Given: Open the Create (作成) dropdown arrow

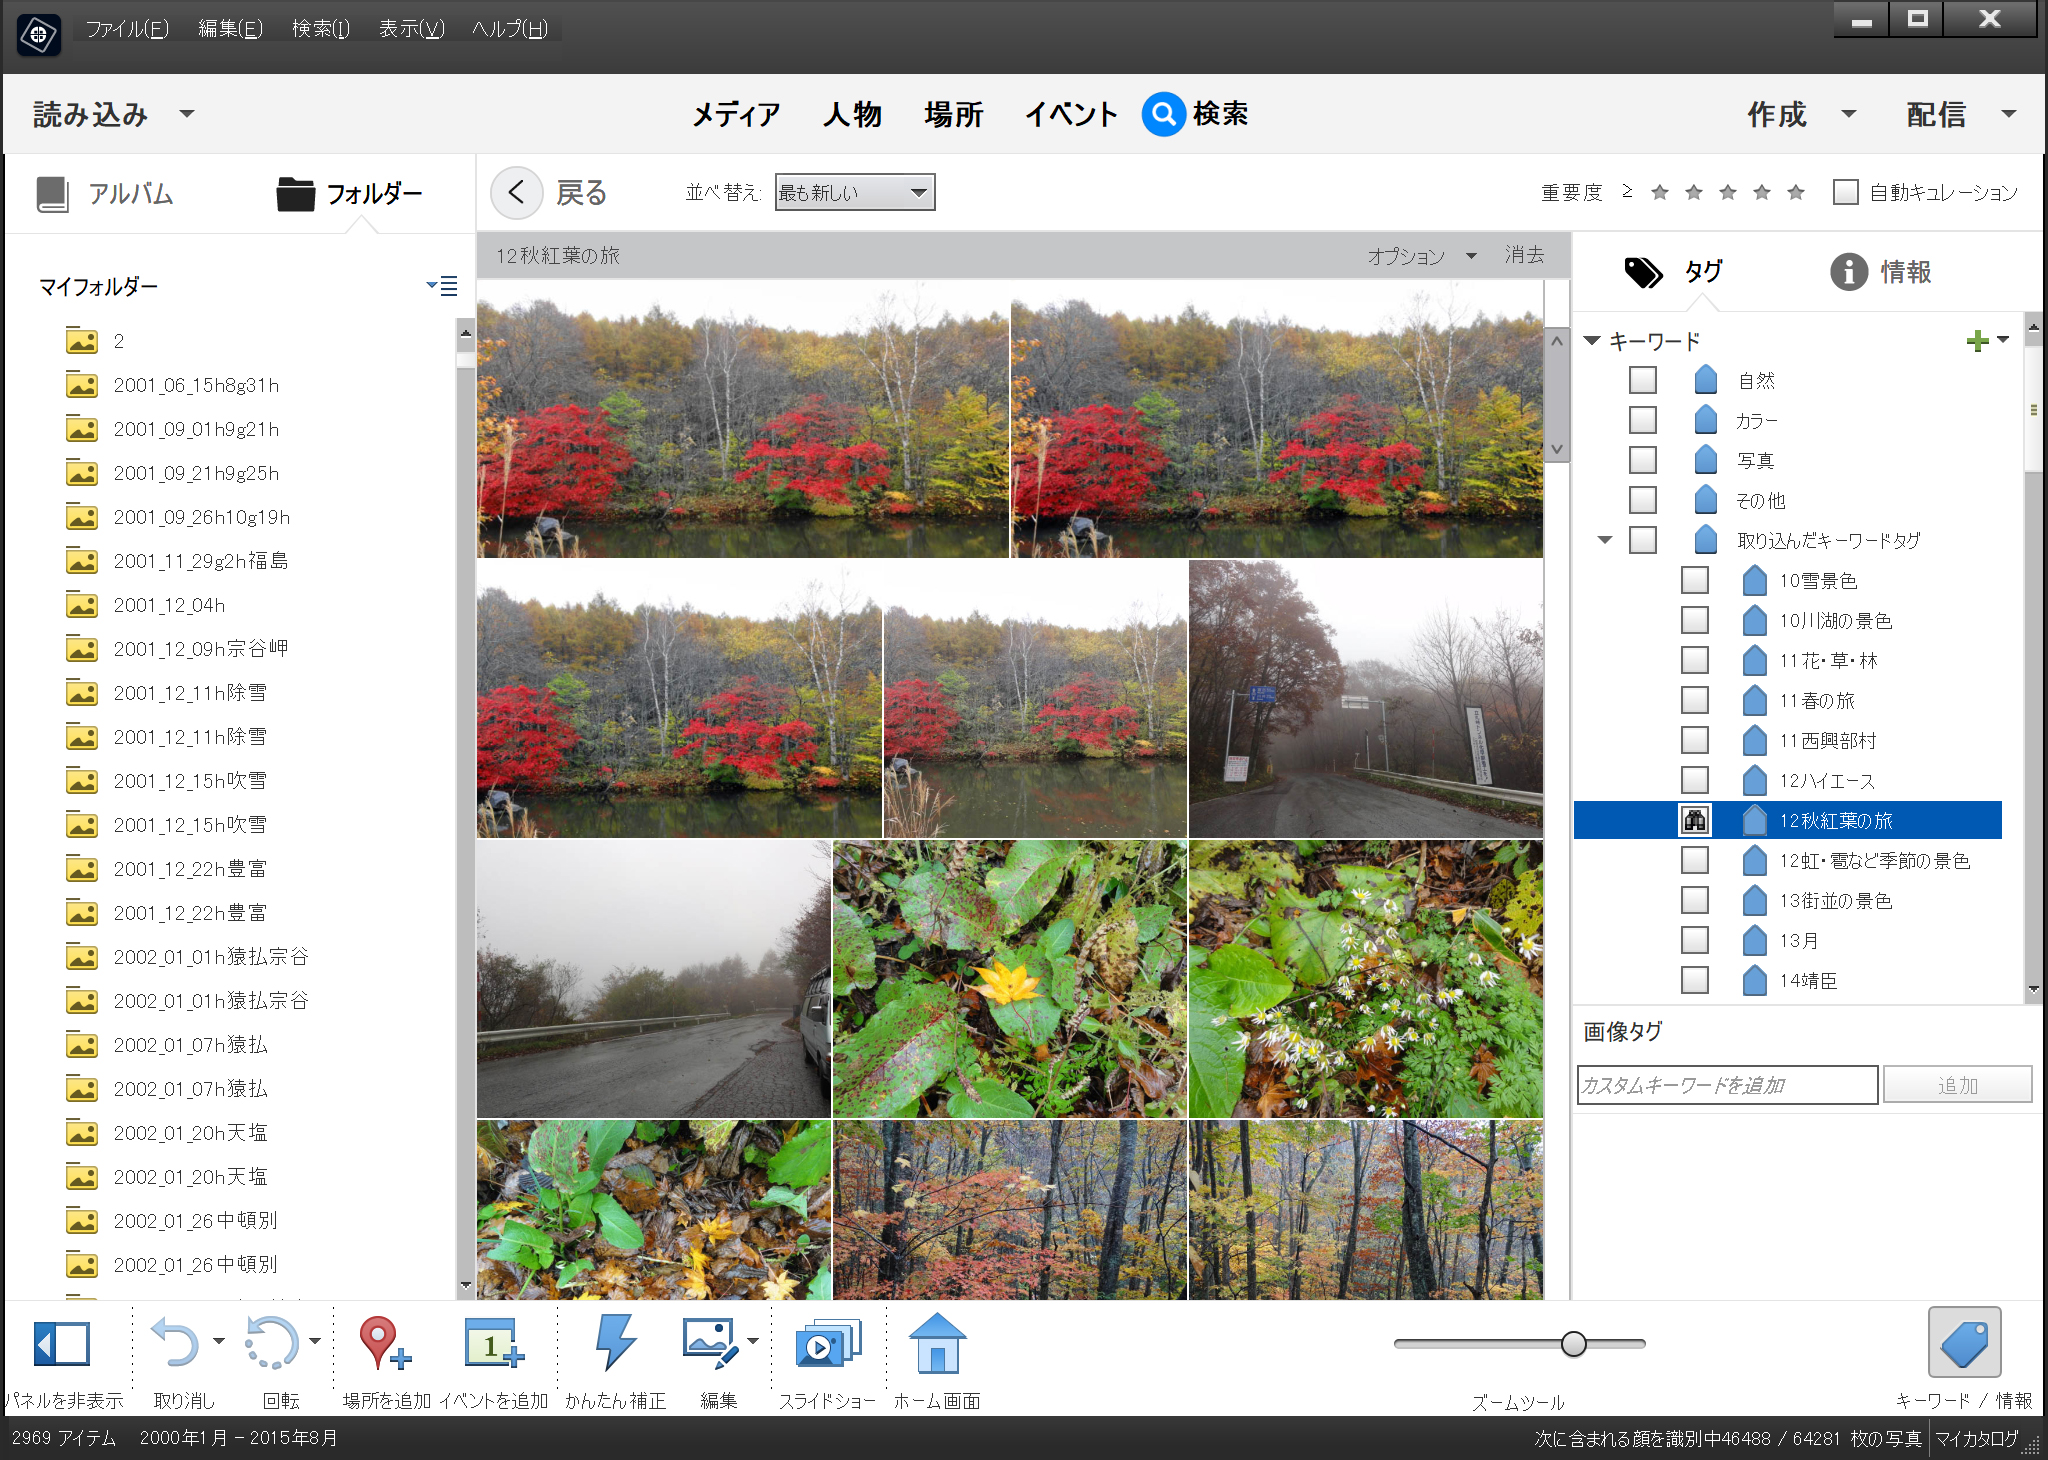Looking at the screenshot, I should point(1848,114).
